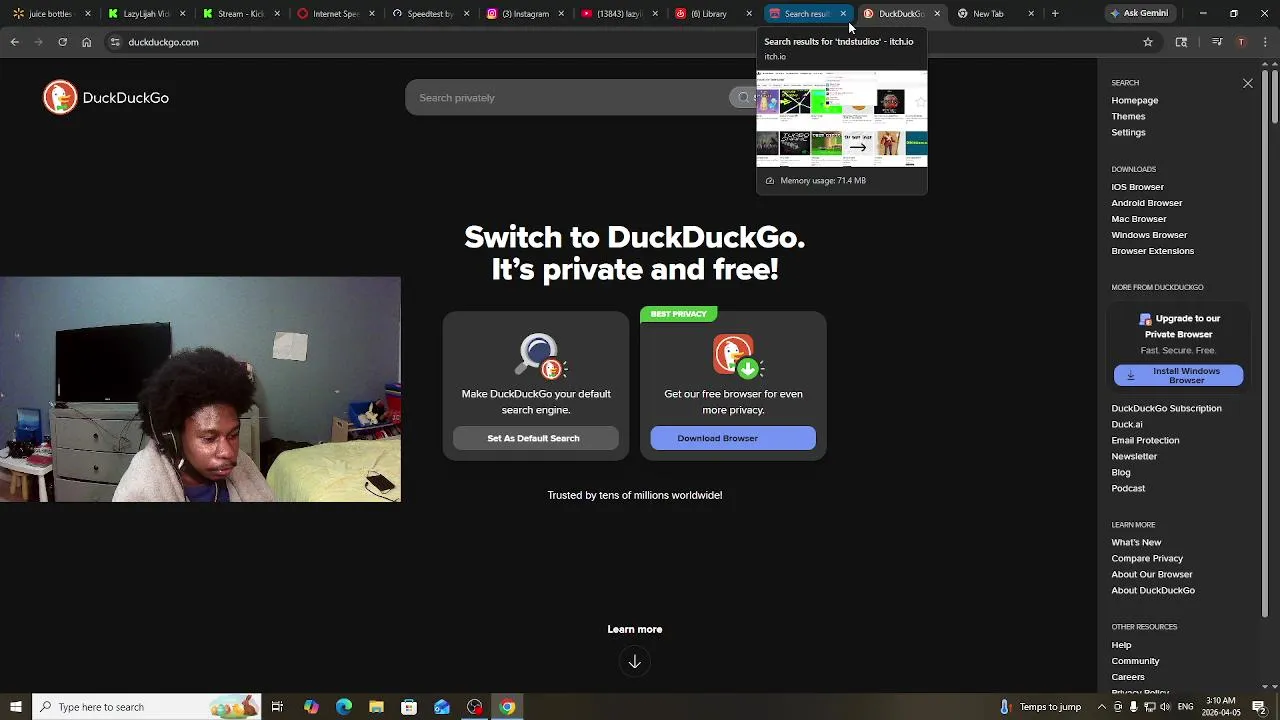The height and width of the screenshot is (720, 1280).
Task: Click the magnifier search button in search box
Action: 743,97
